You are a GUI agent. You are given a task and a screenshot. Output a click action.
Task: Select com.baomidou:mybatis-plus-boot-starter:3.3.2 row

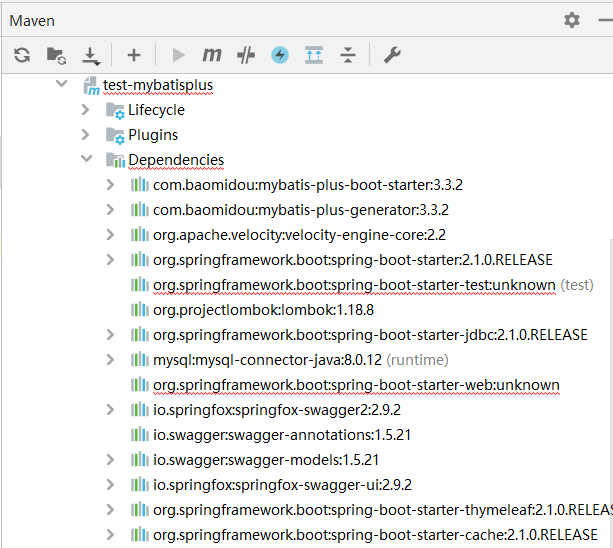tap(308, 185)
